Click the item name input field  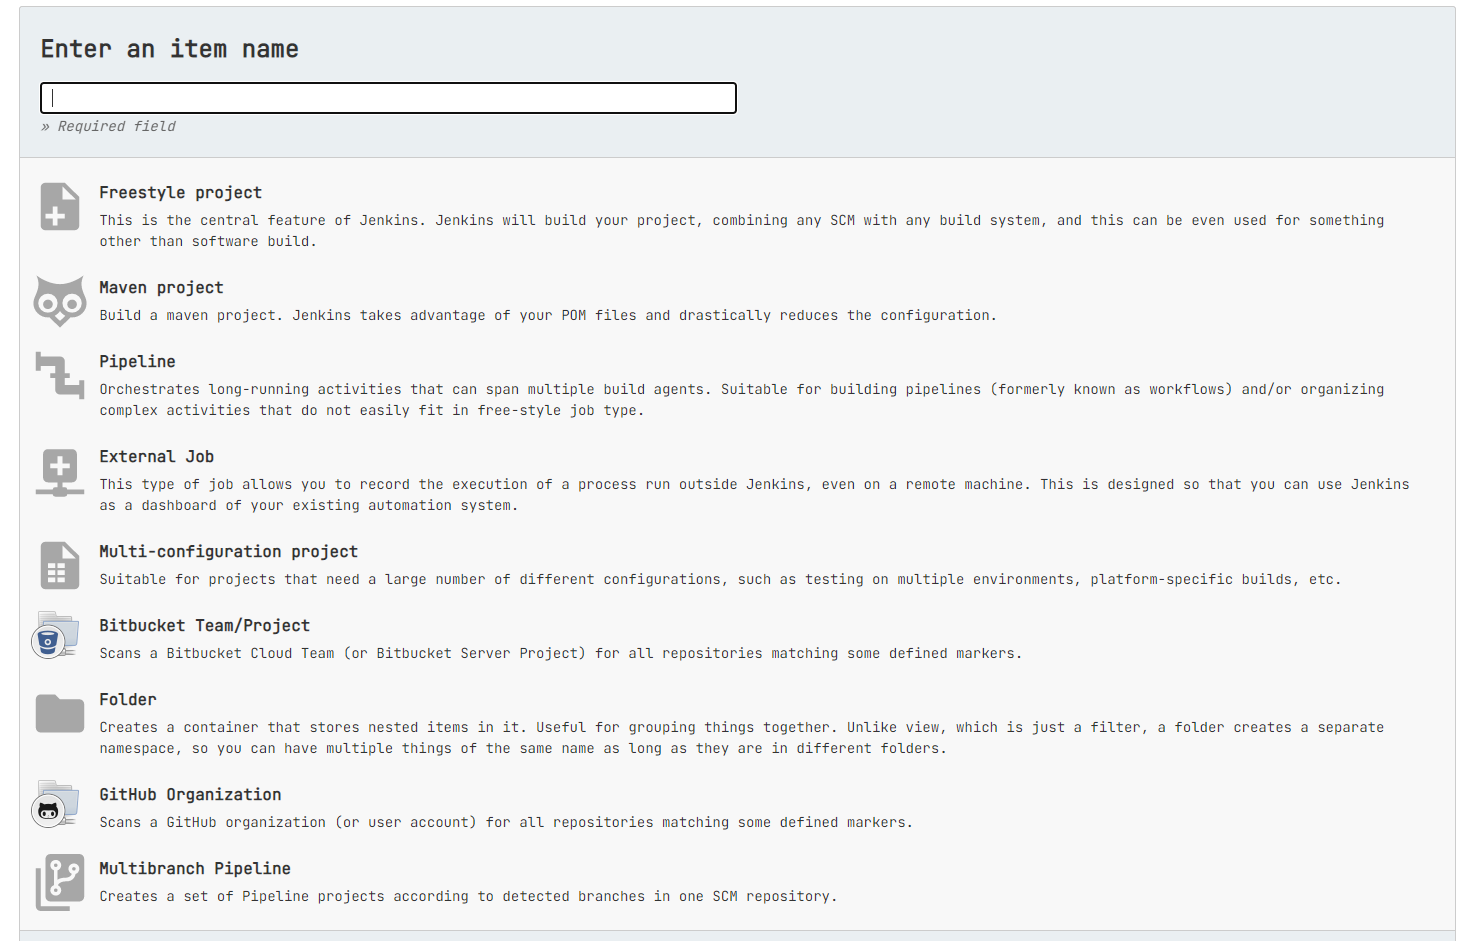388,98
